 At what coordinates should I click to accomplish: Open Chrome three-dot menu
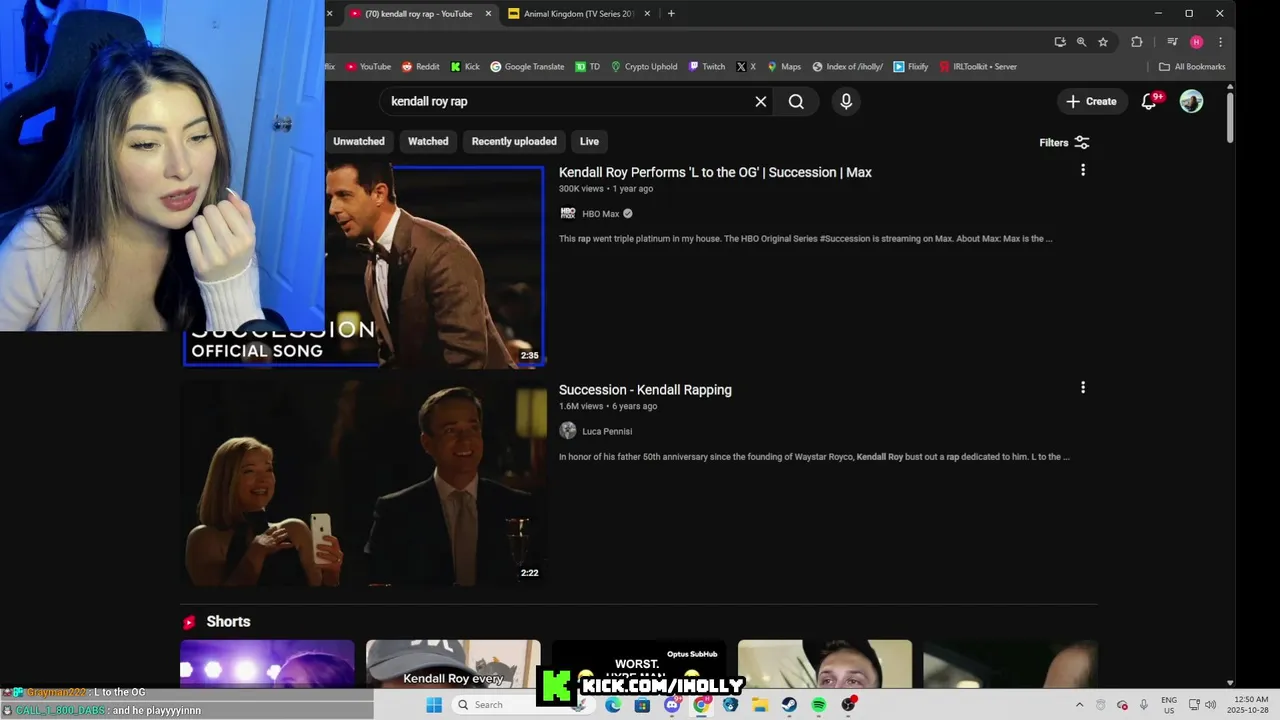1220,42
